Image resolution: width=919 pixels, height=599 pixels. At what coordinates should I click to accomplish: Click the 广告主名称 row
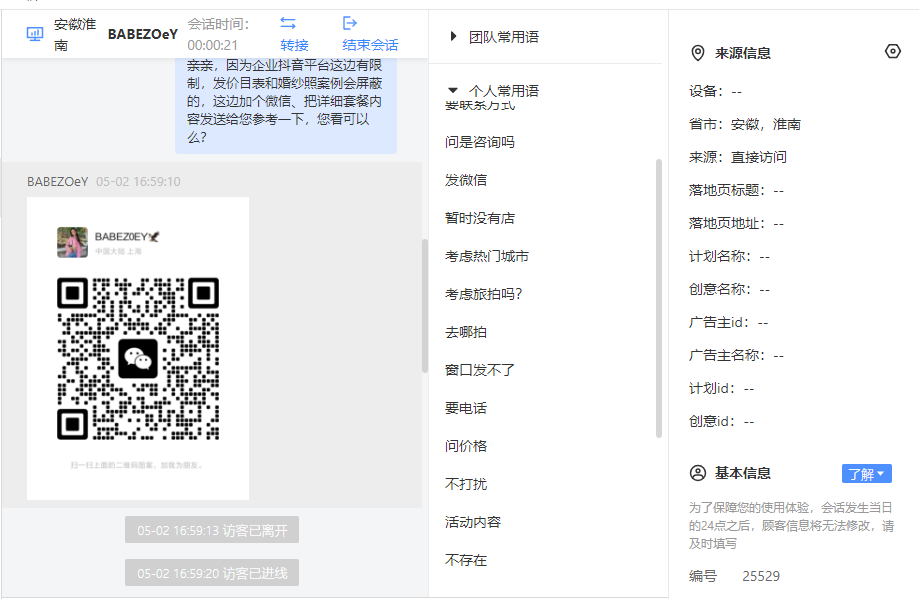point(736,355)
